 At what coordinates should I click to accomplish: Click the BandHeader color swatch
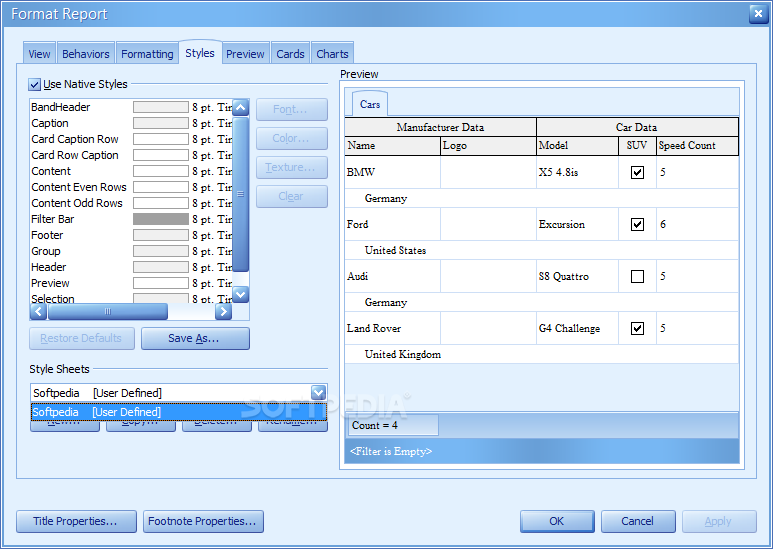161,107
